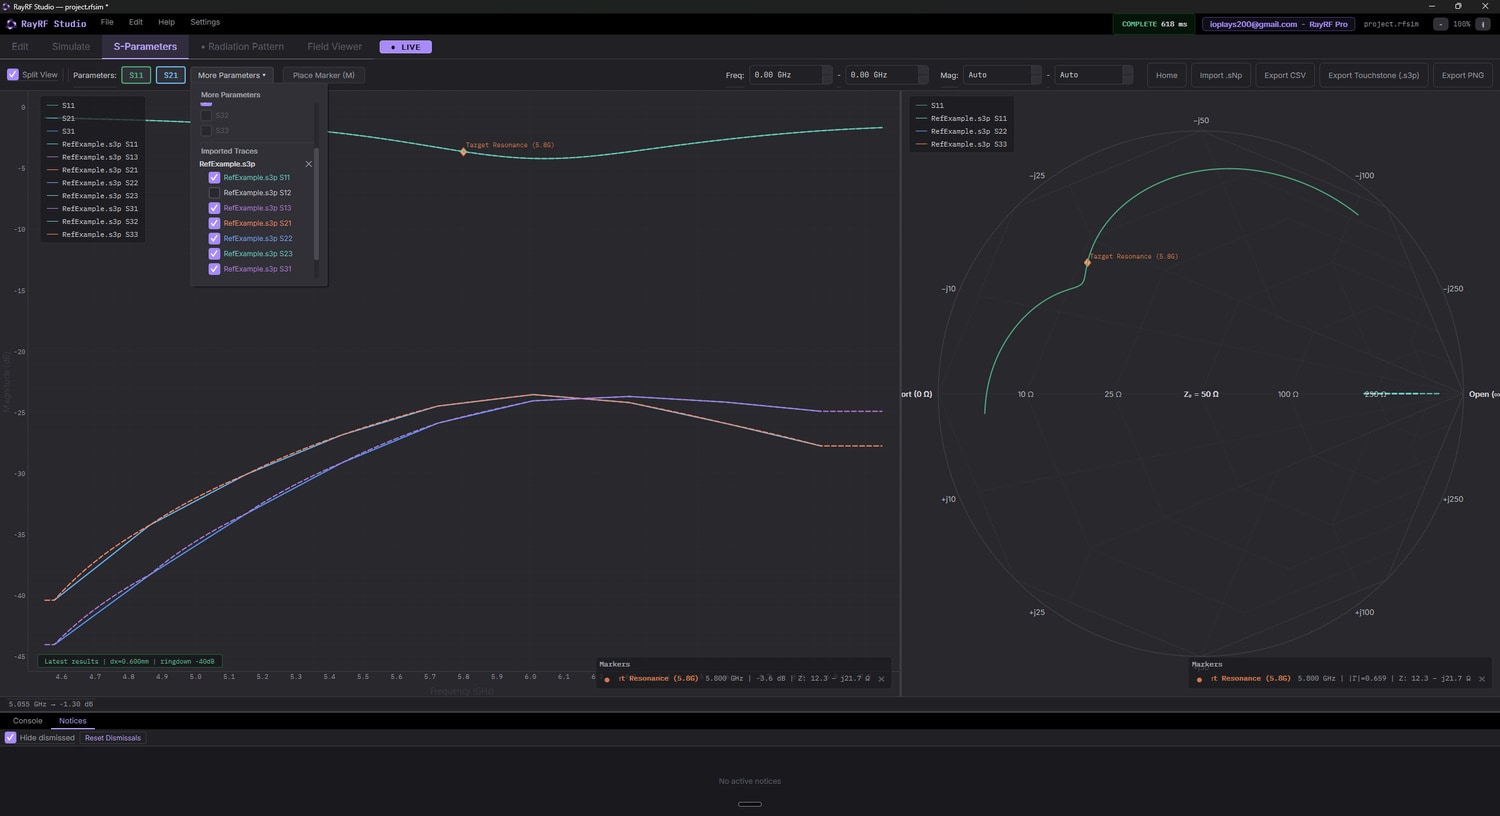Click the Import .sNp button
This screenshot has width=1500, height=816.
[1221, 75]
